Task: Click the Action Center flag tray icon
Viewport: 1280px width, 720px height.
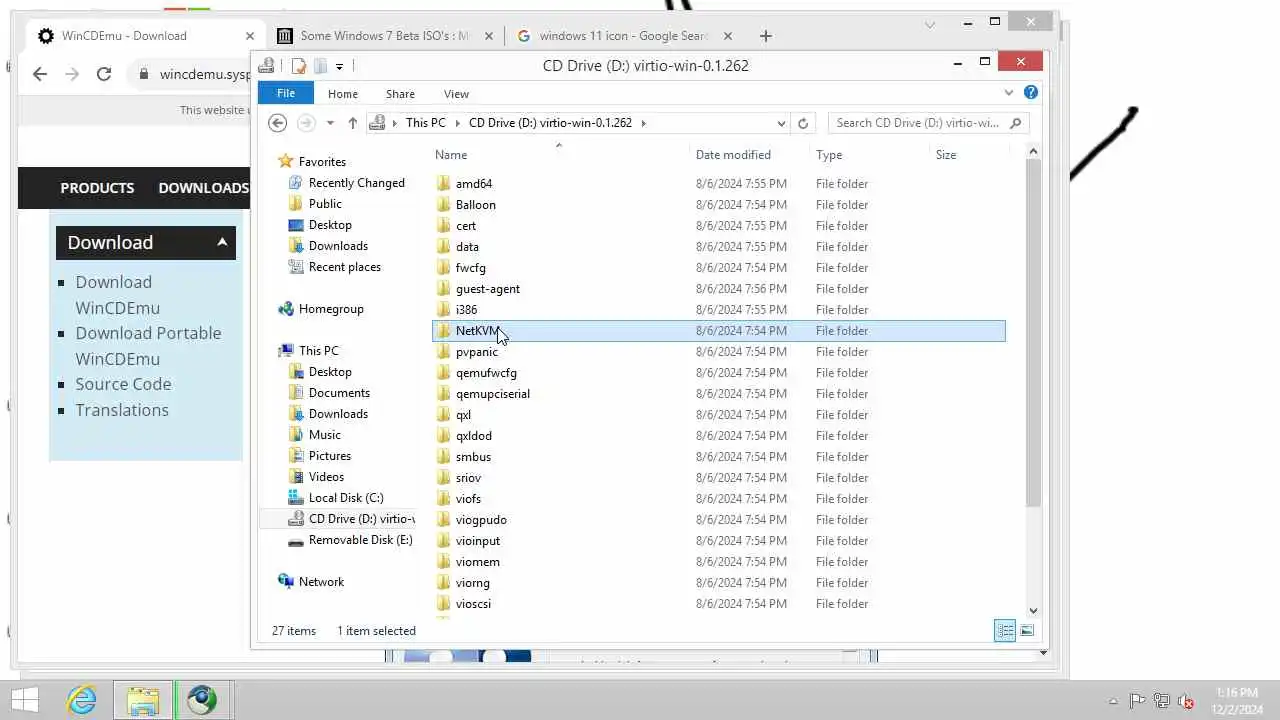Action: (1137, 701)
